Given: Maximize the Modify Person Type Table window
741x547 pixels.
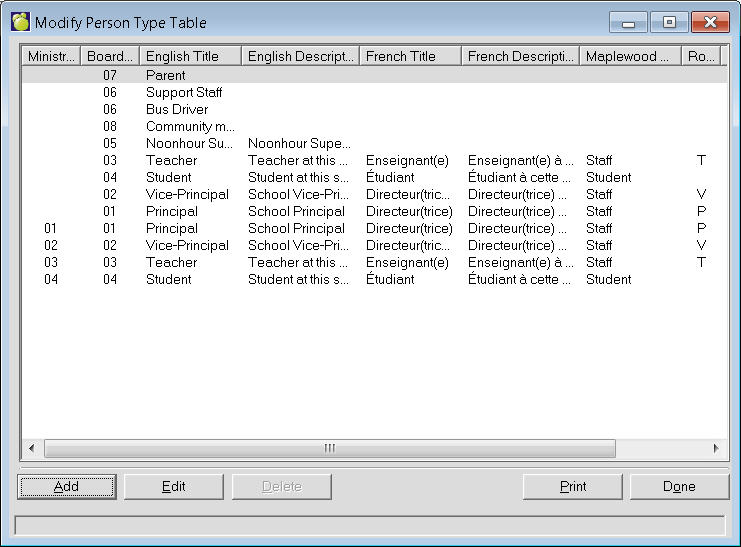Looking at the screenshot, I should pyautogui.click(x=669, y=22).
